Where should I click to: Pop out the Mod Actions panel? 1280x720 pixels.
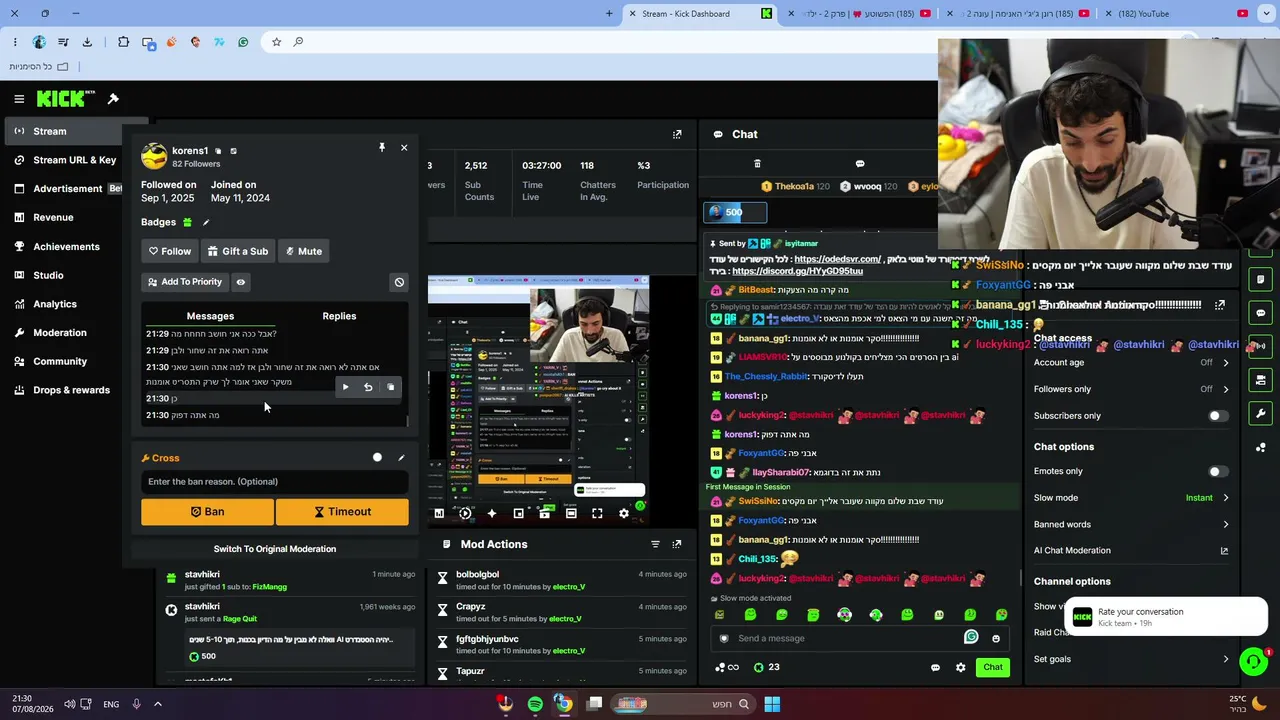[677, 544]
